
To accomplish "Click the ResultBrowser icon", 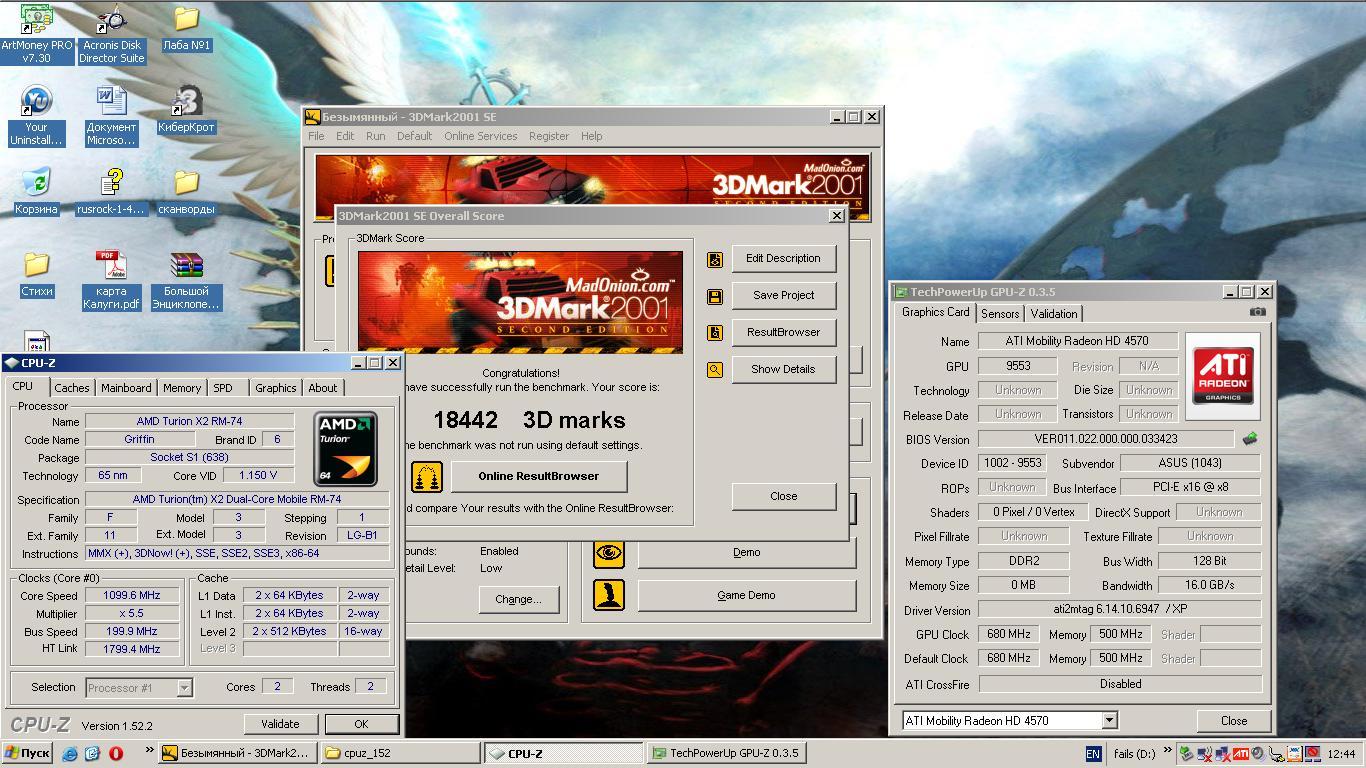I will pyautogui.click(x=715, y=333).
